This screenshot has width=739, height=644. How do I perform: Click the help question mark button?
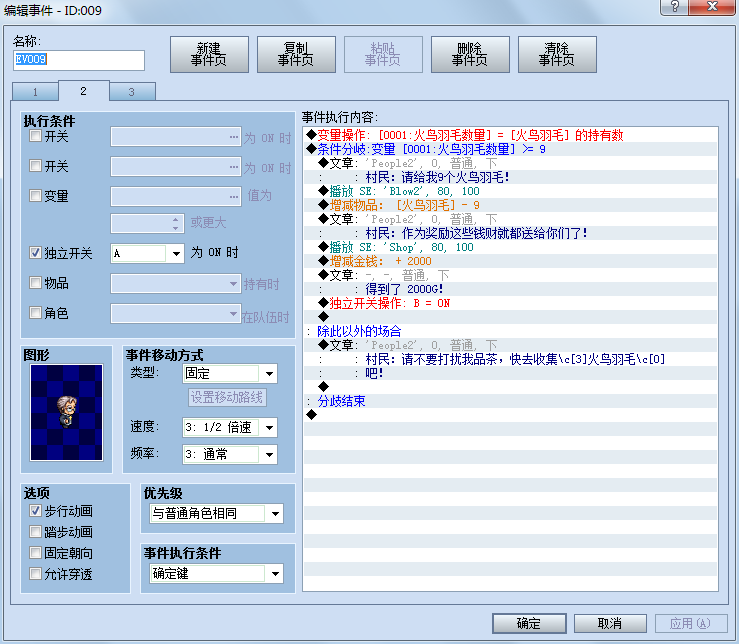tap(674, 7)
